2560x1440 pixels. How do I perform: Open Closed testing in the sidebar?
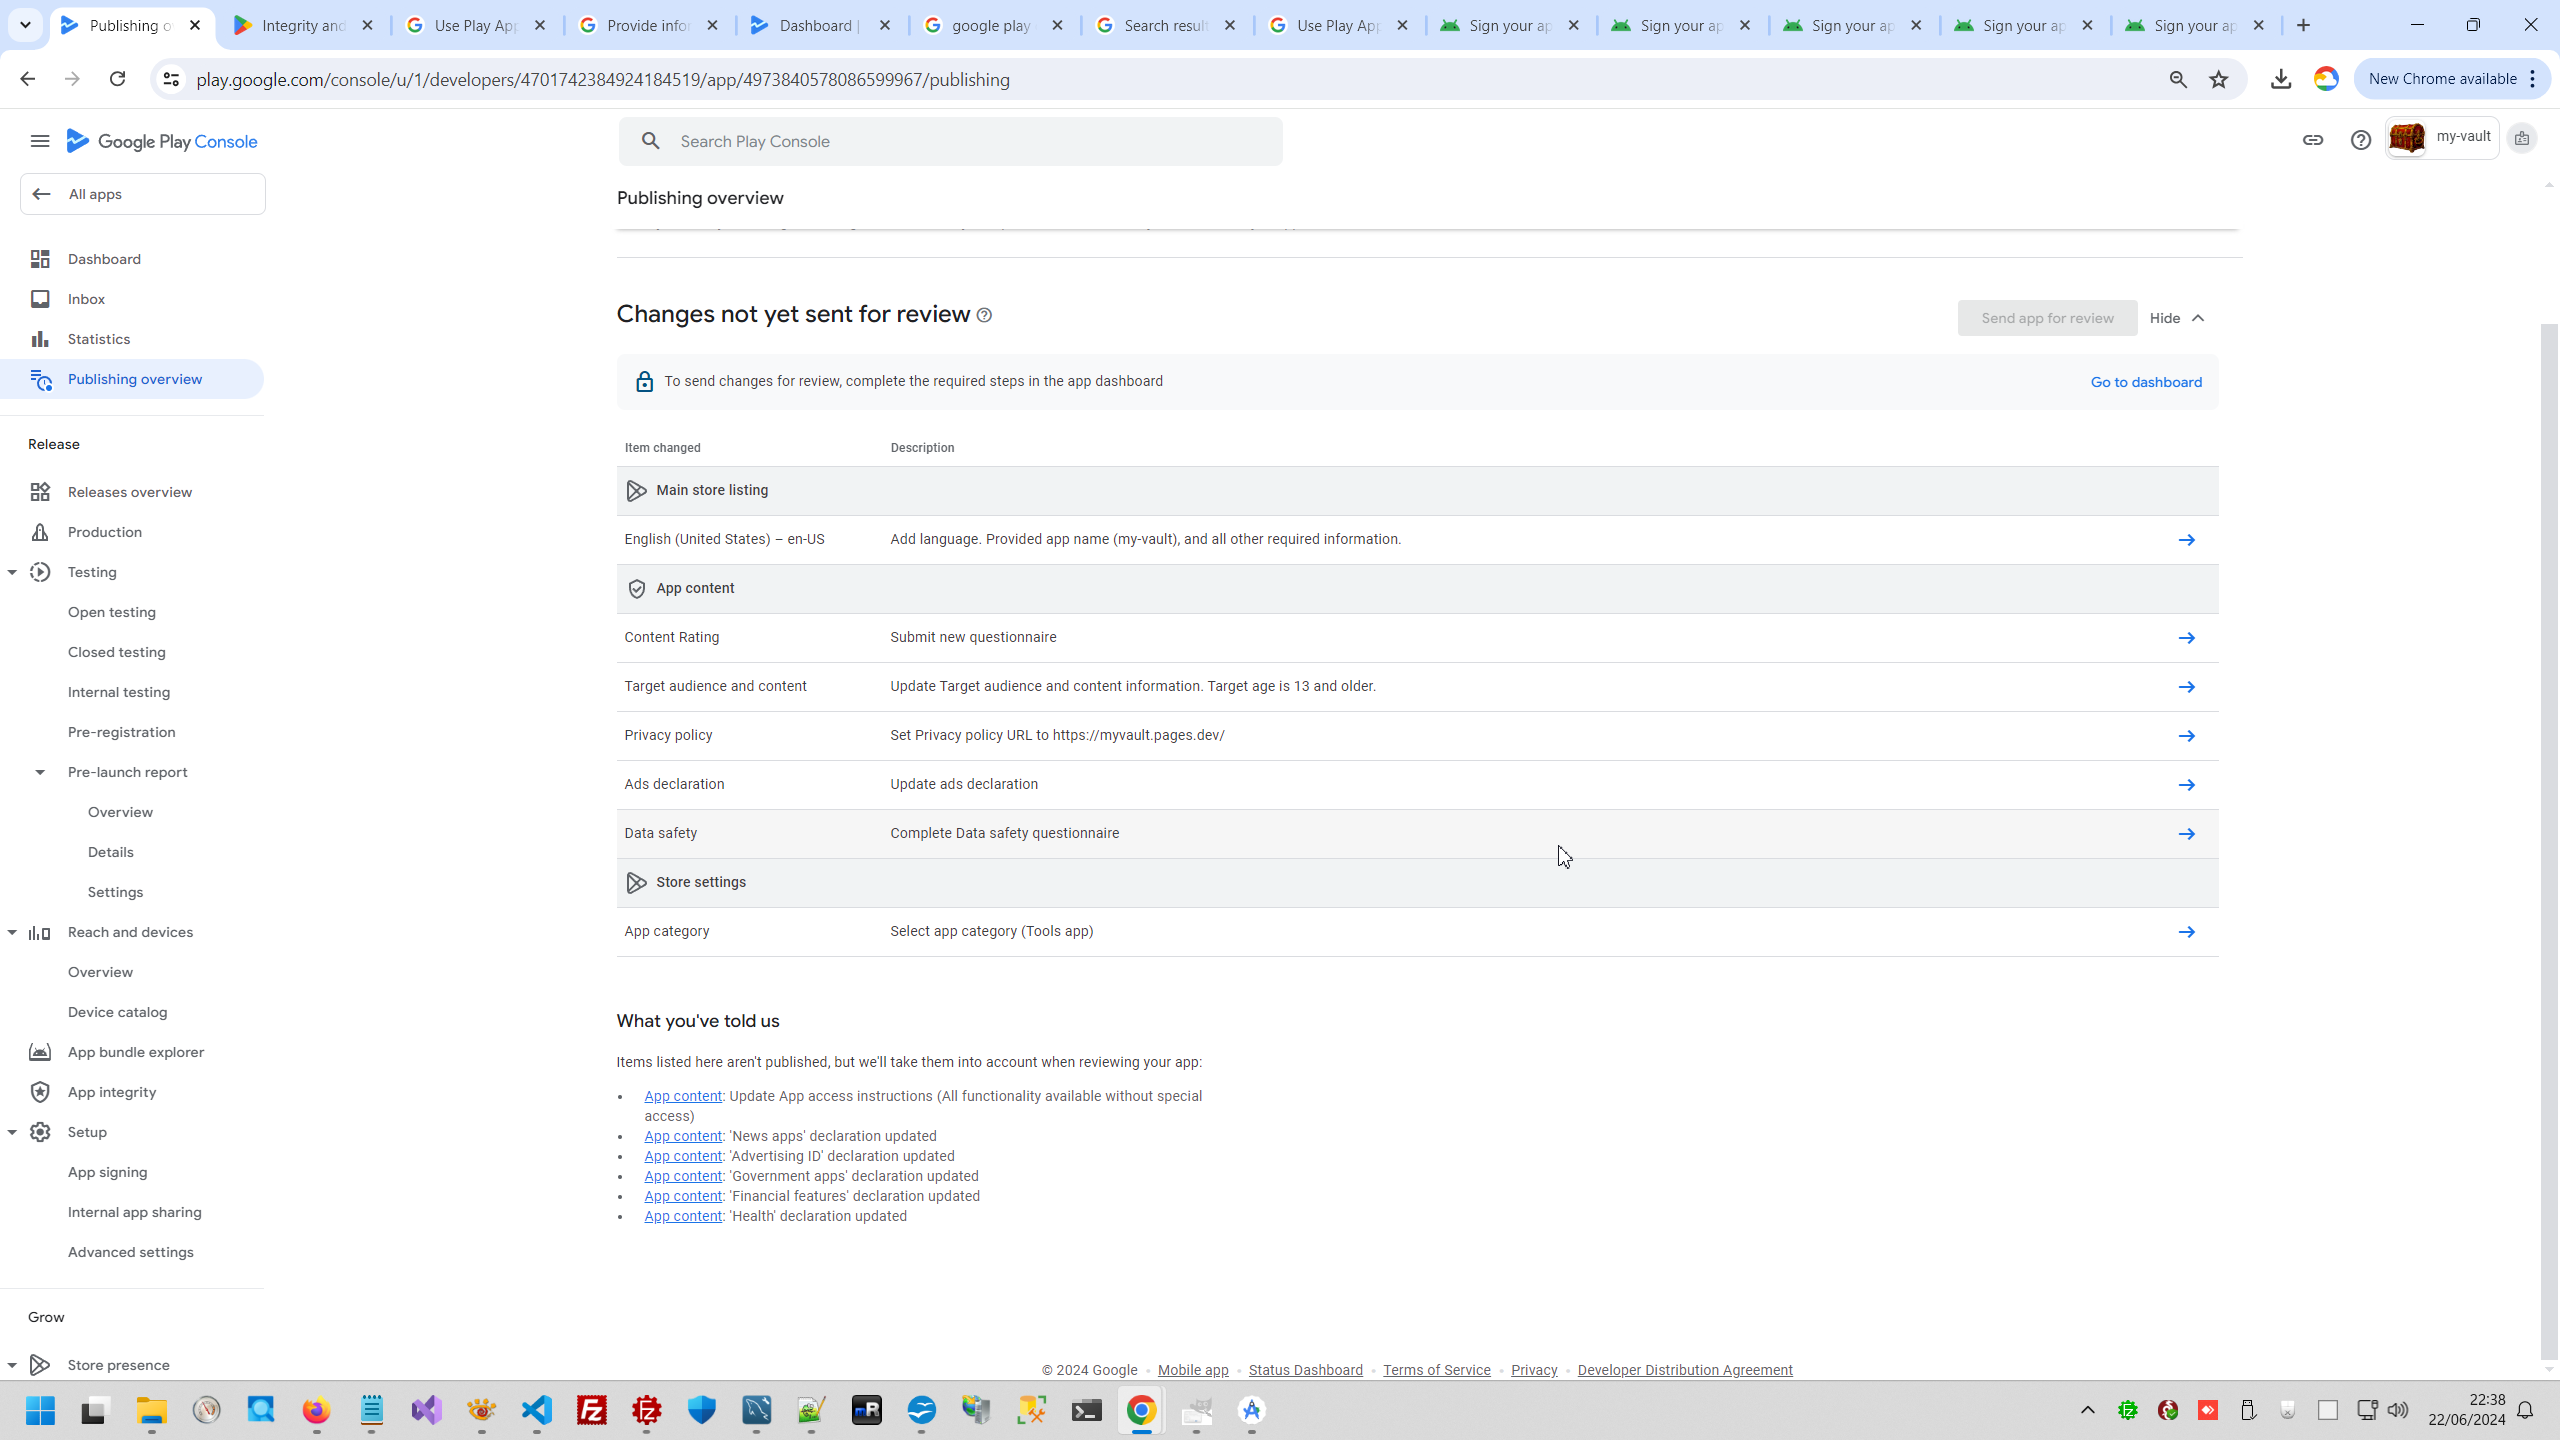(x=116, y=652)
